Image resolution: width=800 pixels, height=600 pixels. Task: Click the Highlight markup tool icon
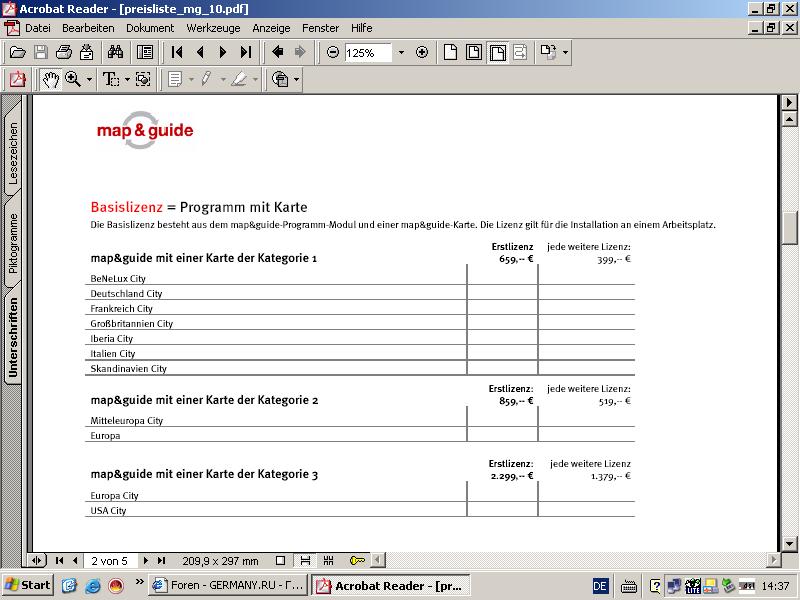point(239,80)
